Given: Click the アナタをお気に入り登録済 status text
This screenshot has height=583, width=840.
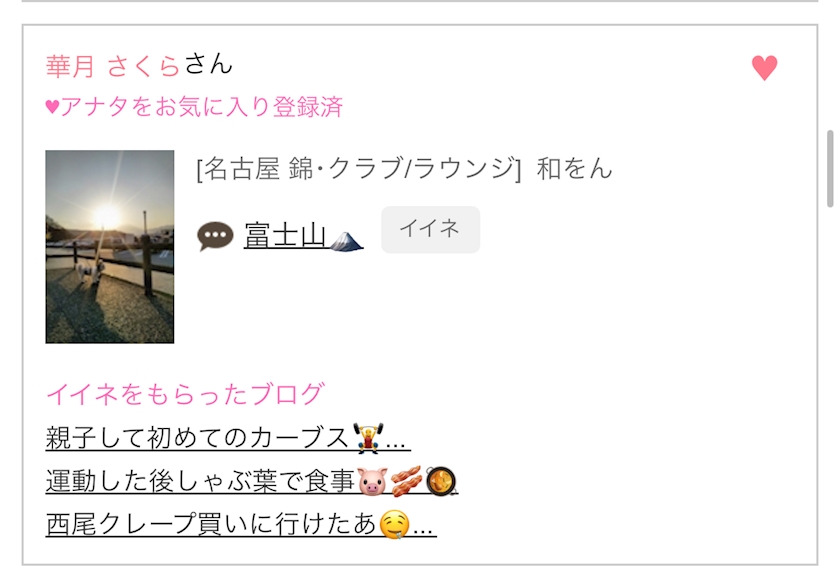Looking at the screenshot, I should [x=201, y=107].
